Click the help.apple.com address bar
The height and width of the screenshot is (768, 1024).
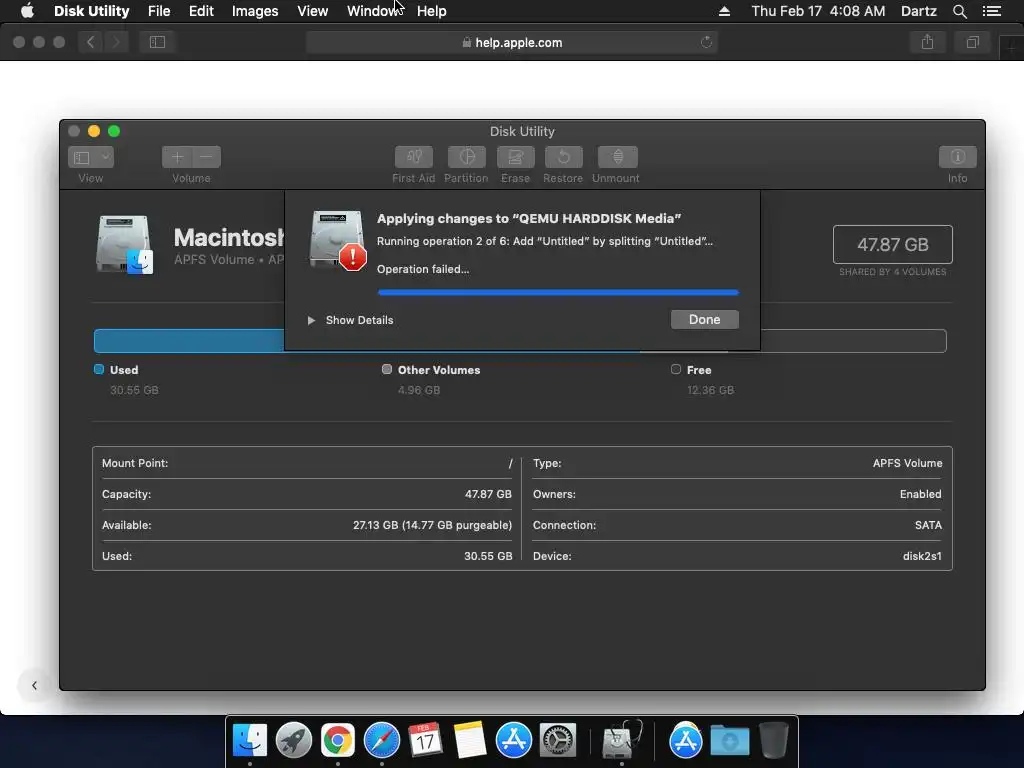[511, 42]
